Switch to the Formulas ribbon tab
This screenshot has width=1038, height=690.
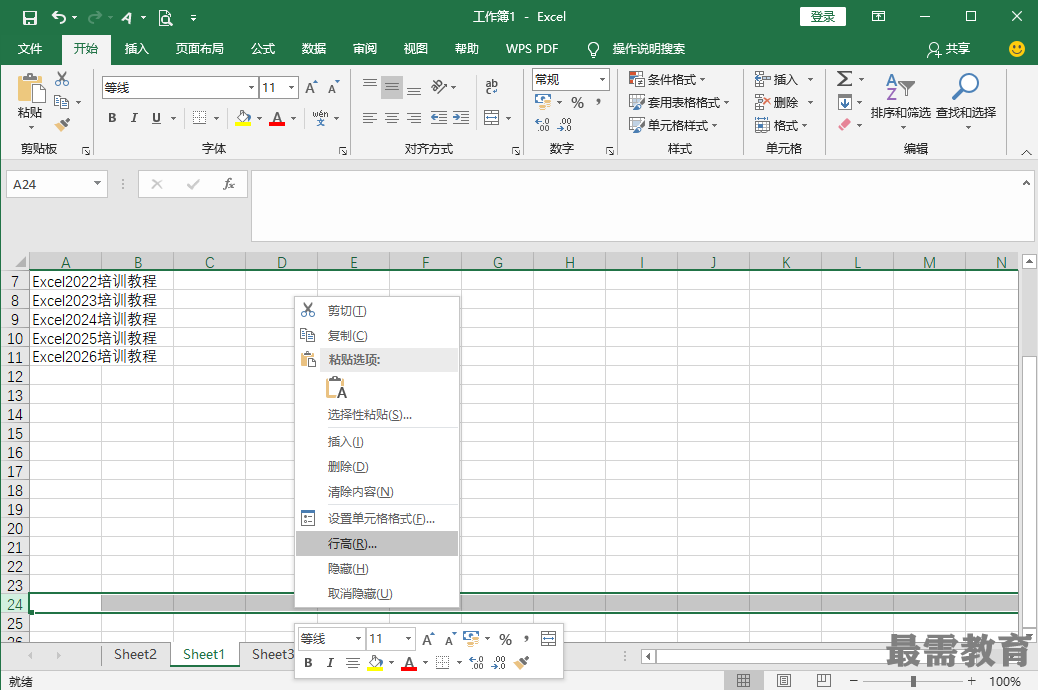263,48
